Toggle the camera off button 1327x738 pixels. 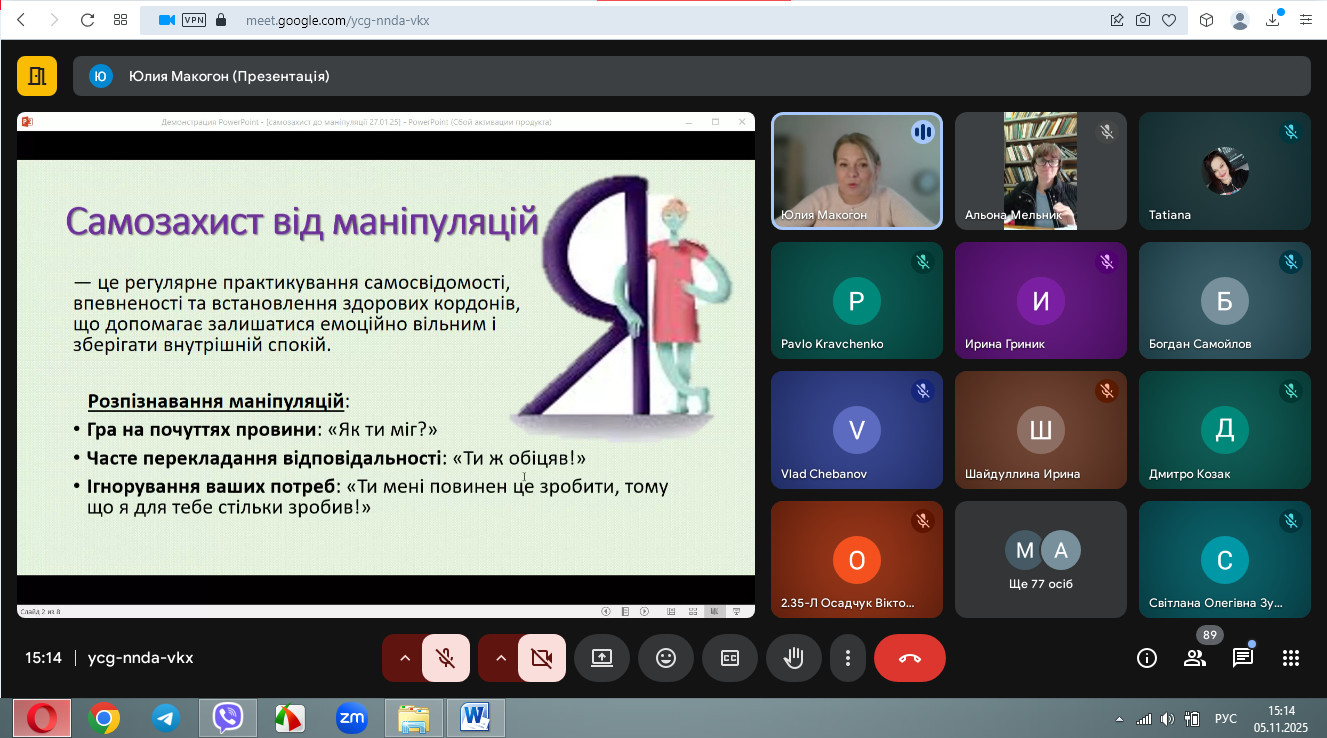point(542,658)
